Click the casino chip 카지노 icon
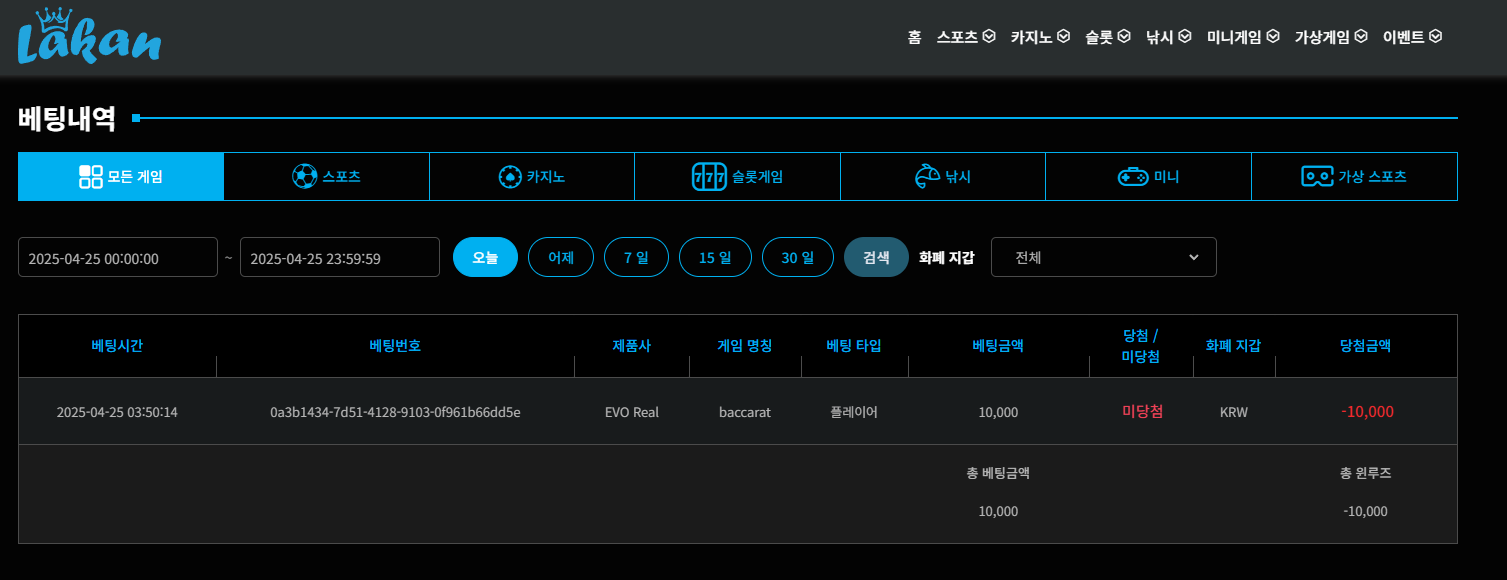The height and width of the screenshot is (580, 1507). [510, 177]
